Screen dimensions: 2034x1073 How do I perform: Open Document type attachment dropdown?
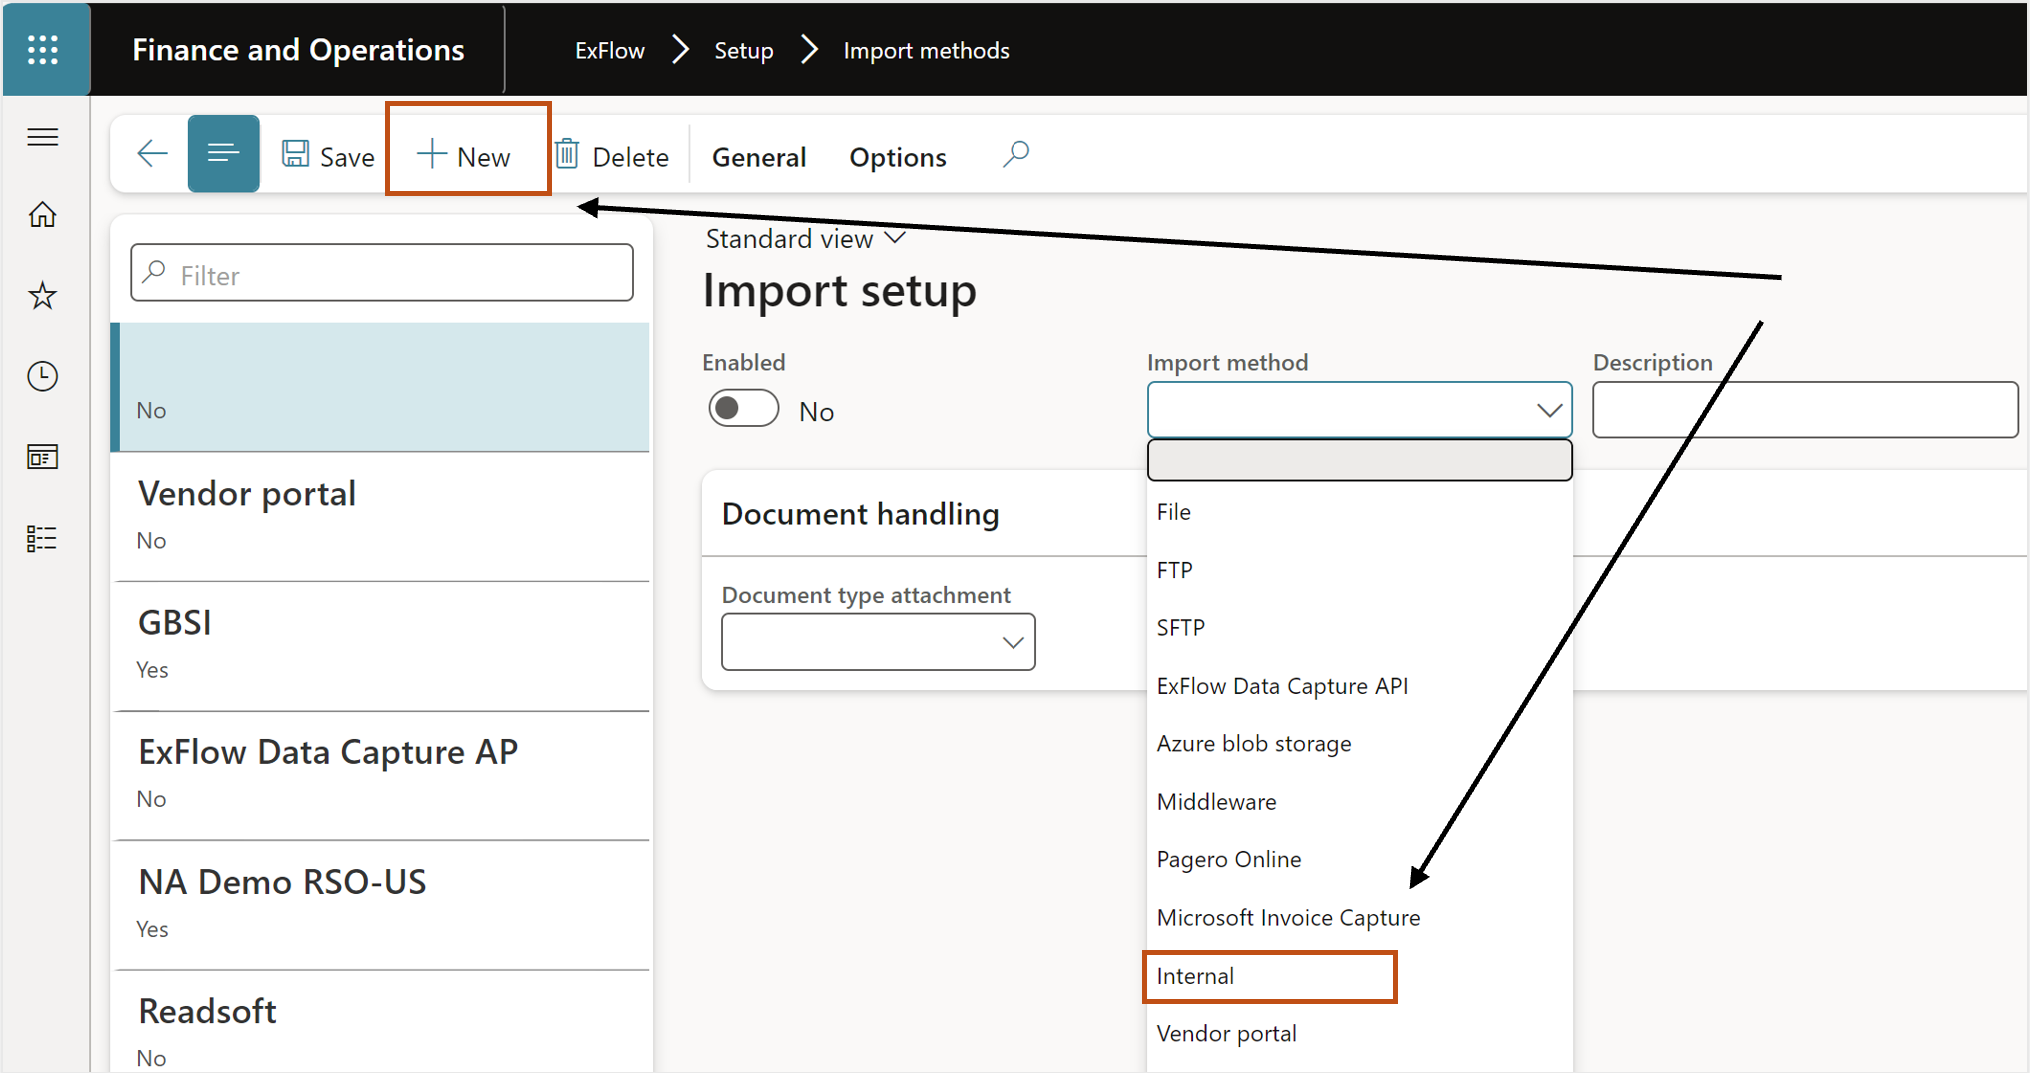(x=878, y=642)
